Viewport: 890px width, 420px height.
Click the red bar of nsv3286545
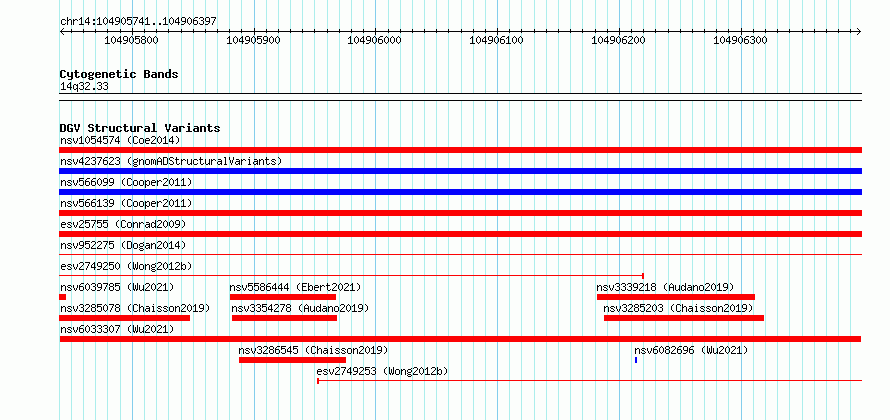[x=292, y=360]
